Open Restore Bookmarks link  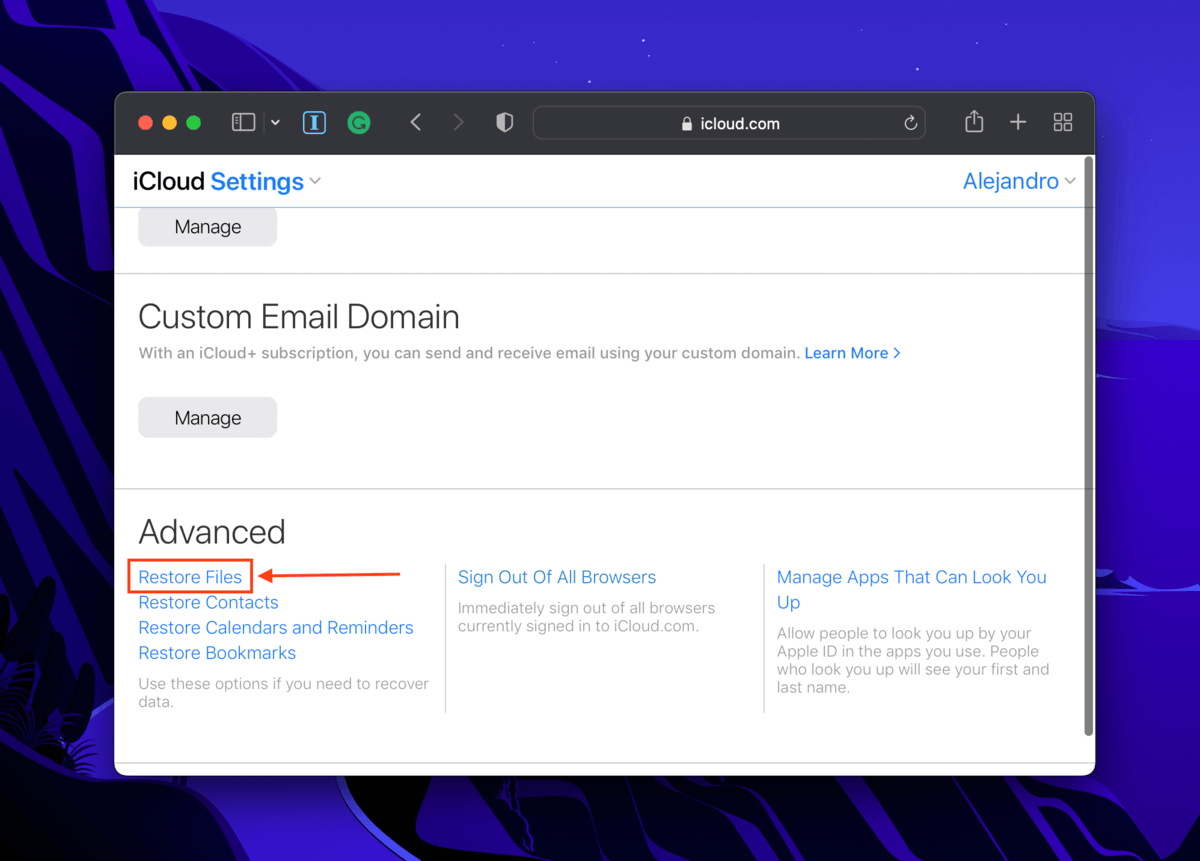coord(217,652)
